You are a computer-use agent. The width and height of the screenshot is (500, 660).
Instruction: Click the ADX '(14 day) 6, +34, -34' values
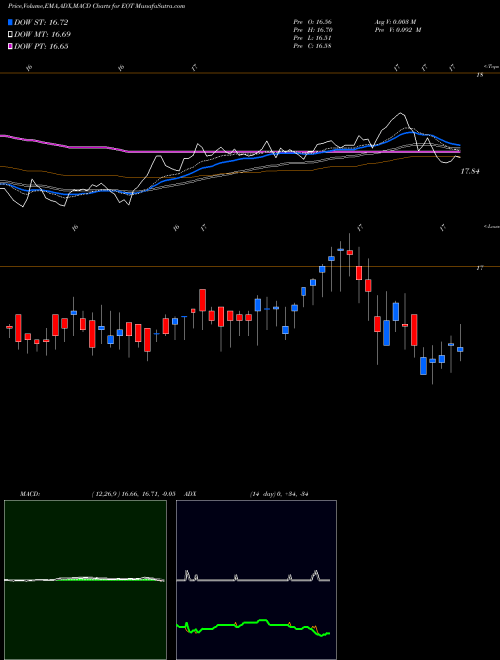pyautogui.click(x=279, y=494)
